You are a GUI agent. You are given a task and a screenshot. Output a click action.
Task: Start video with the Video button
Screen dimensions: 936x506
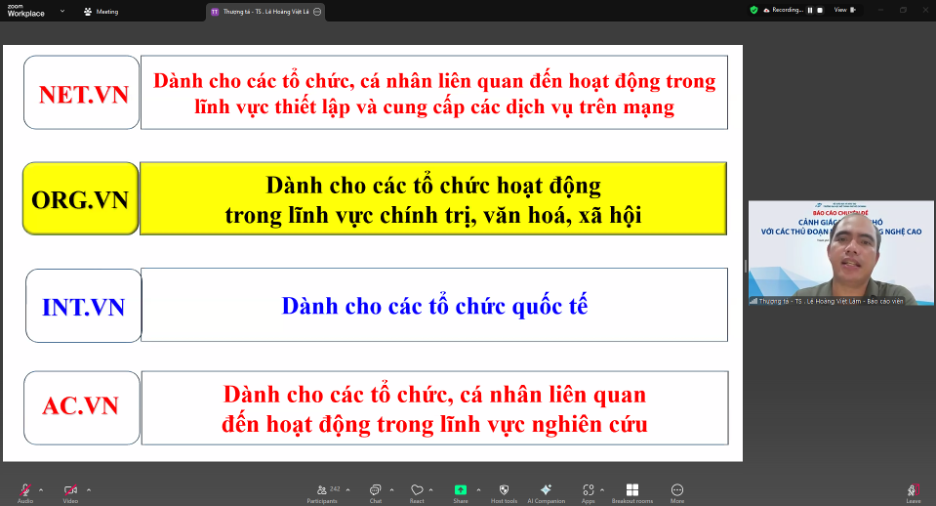[70, 490]
